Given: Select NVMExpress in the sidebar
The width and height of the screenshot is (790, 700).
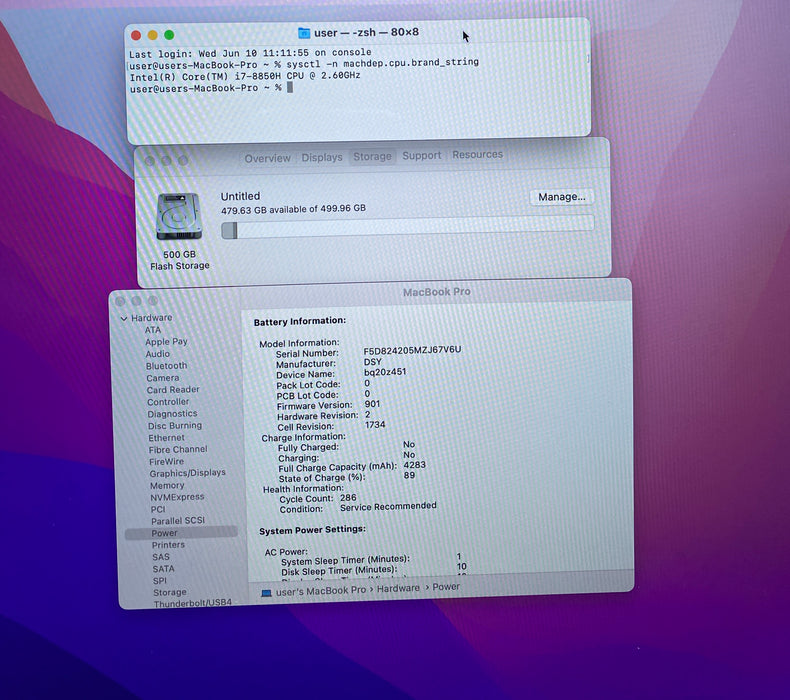Looking at the screenshot, I should 177,497.
